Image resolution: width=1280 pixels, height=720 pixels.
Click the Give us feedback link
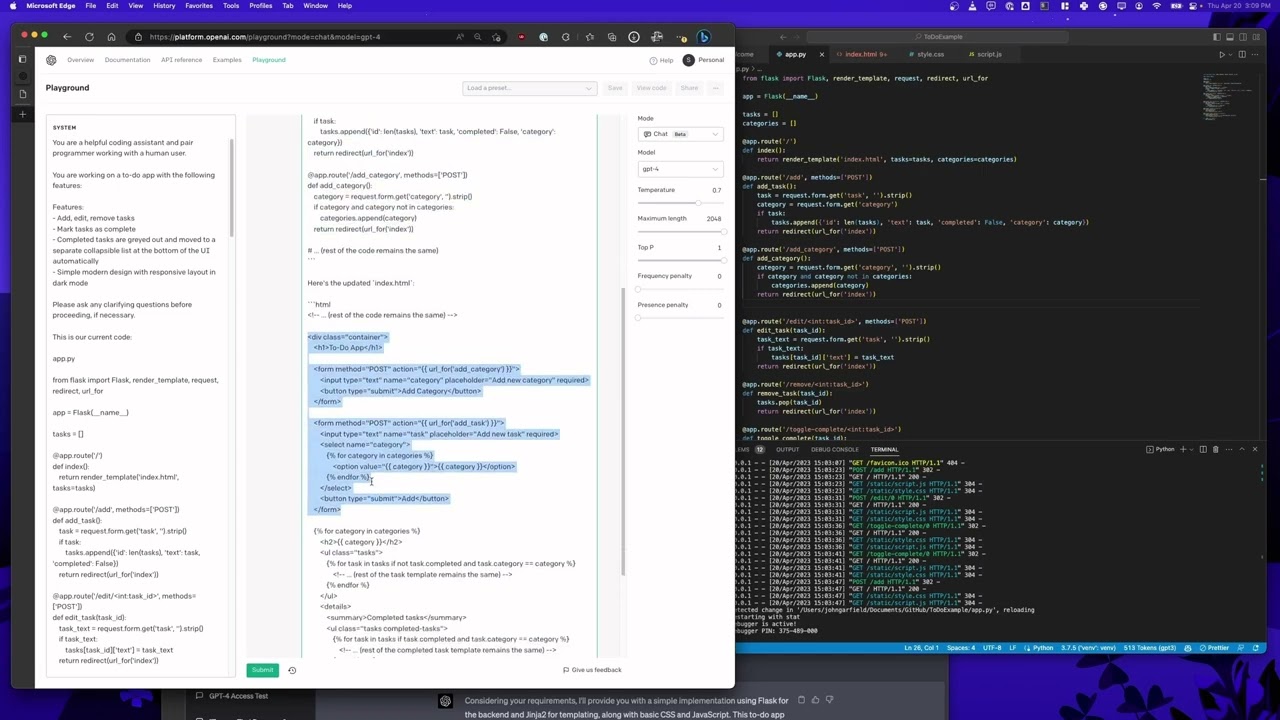(x=592, y=670)
